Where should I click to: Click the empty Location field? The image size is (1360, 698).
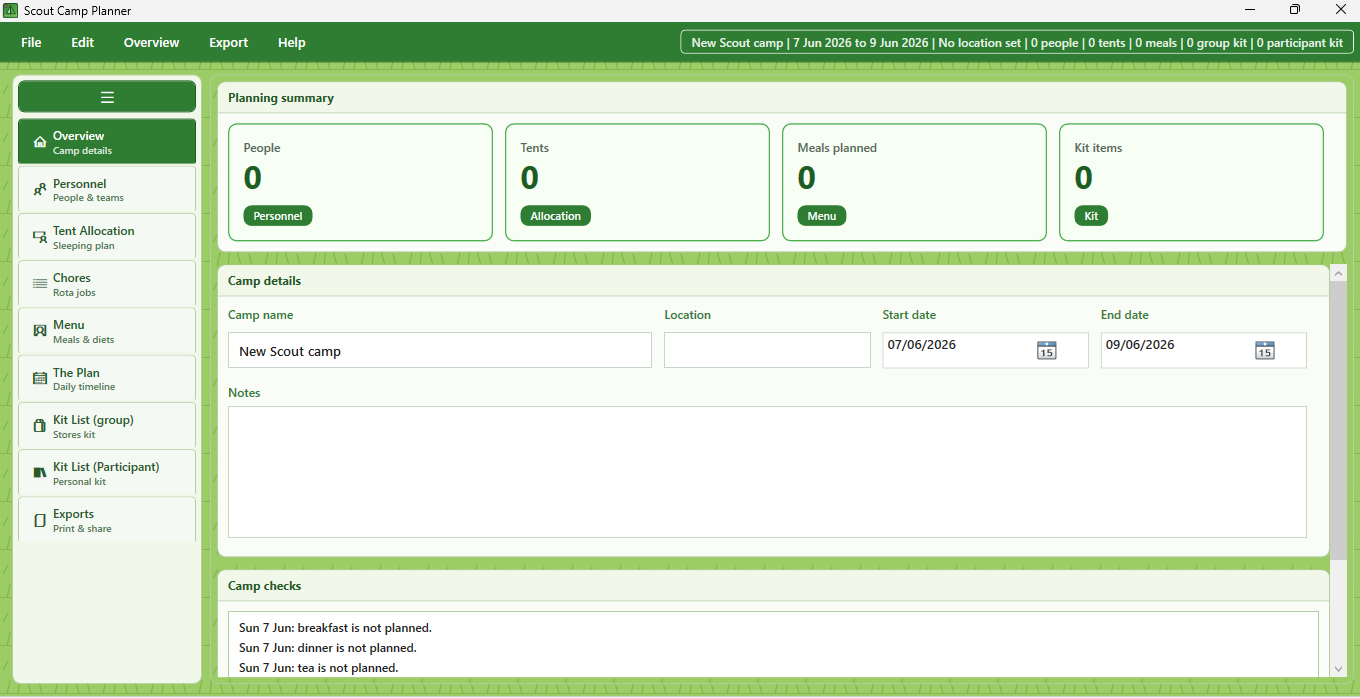click(x=767, y=351)
